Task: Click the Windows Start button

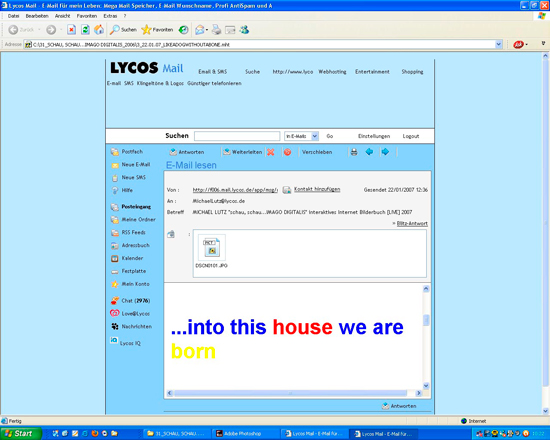Action: [20, 433]
